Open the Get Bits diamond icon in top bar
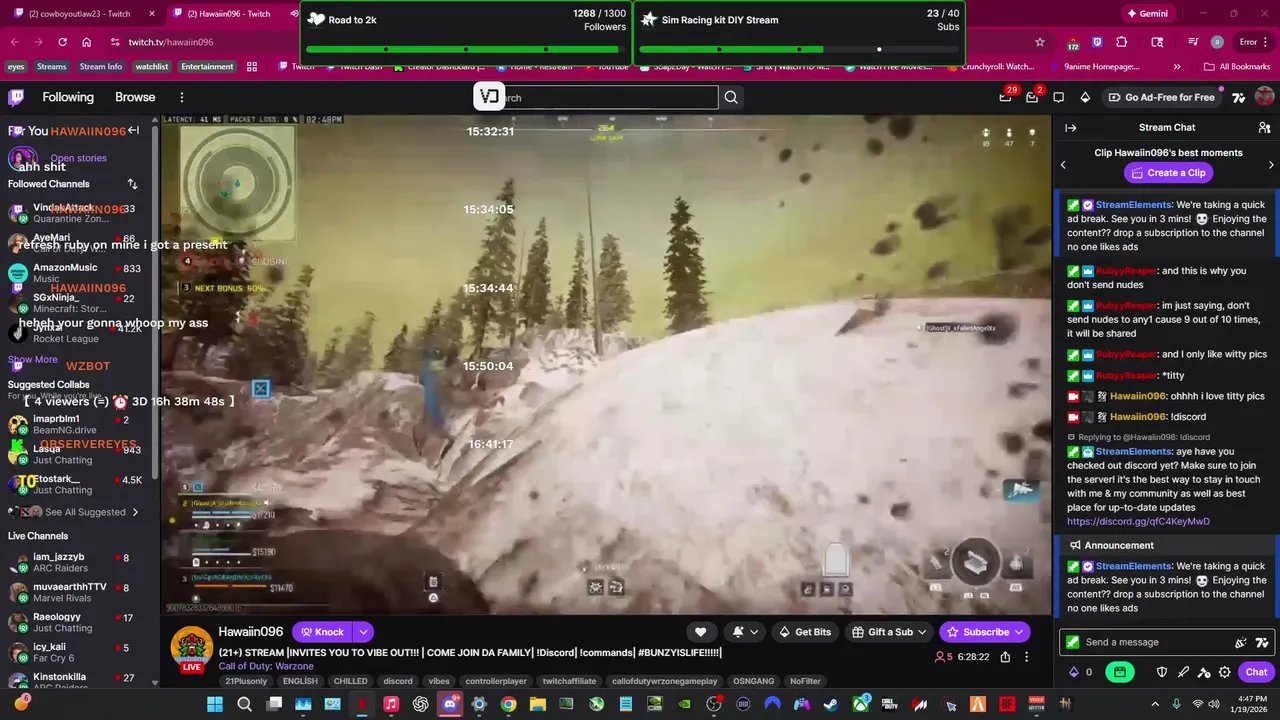This screenshot has height=720, width=1280. (1085, 97)
